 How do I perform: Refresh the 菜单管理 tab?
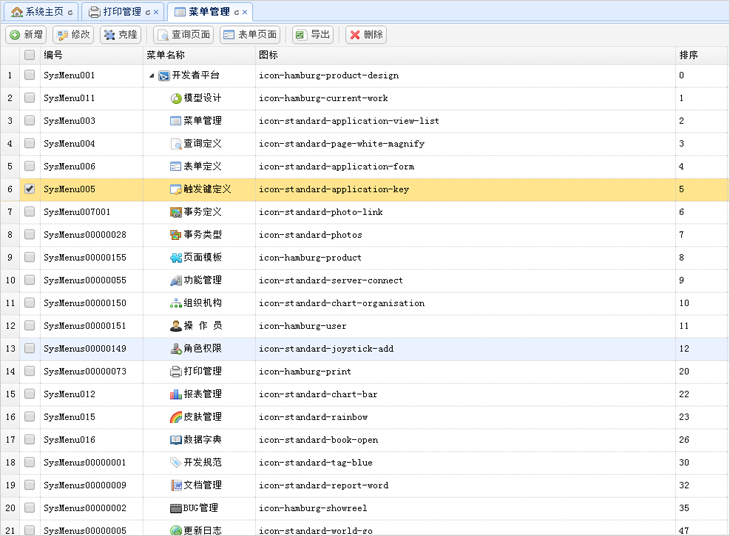237,13
